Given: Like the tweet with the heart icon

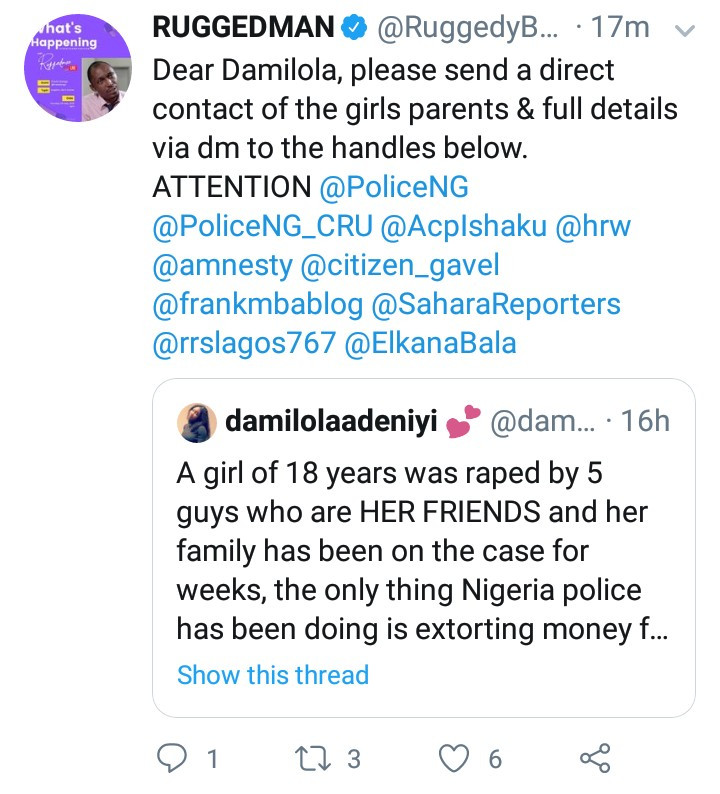Looking at the screenshot, I should click(x=458, y=758).
